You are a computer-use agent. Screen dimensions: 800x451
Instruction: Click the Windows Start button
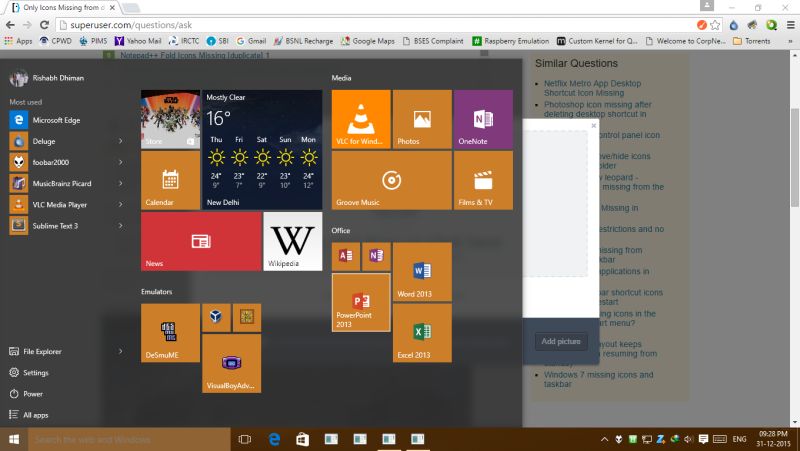(x=14, y=439)
